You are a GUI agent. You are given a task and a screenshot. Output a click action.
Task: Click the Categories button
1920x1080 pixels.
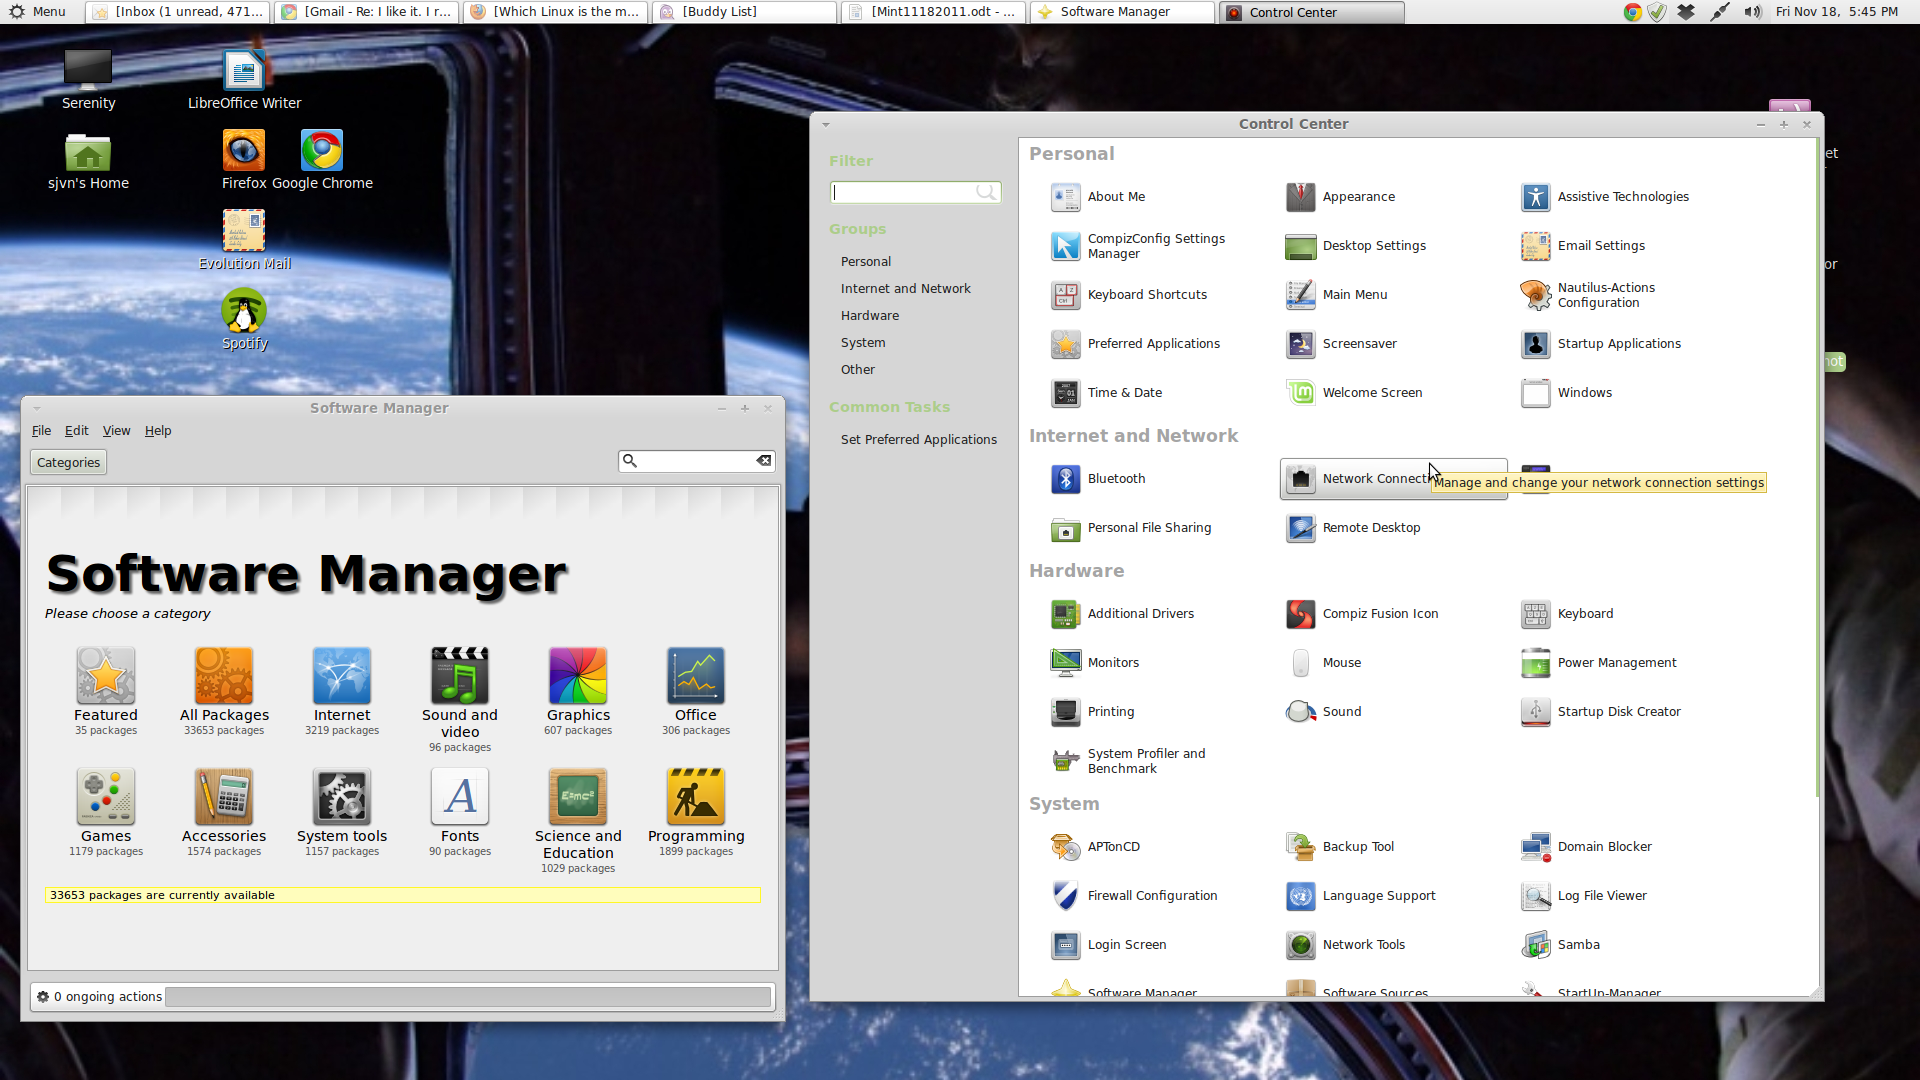click(x=68, y=463)
